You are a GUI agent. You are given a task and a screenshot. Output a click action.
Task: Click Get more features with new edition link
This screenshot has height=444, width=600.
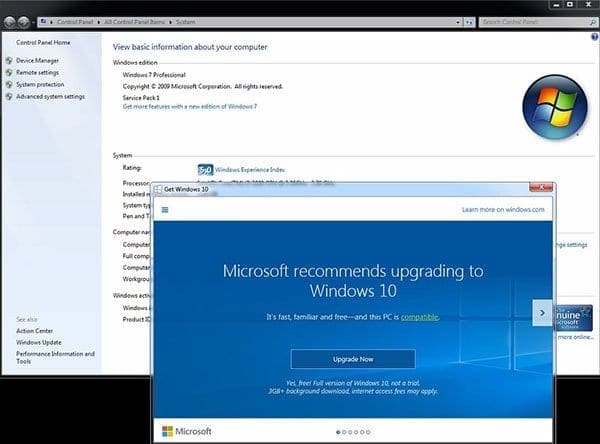pos(189,106)
